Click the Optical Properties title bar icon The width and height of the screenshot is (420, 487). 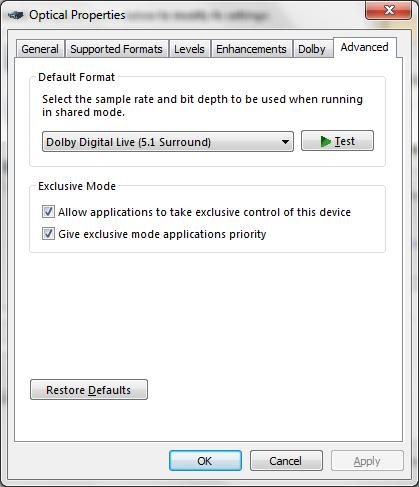pos(16,15)
